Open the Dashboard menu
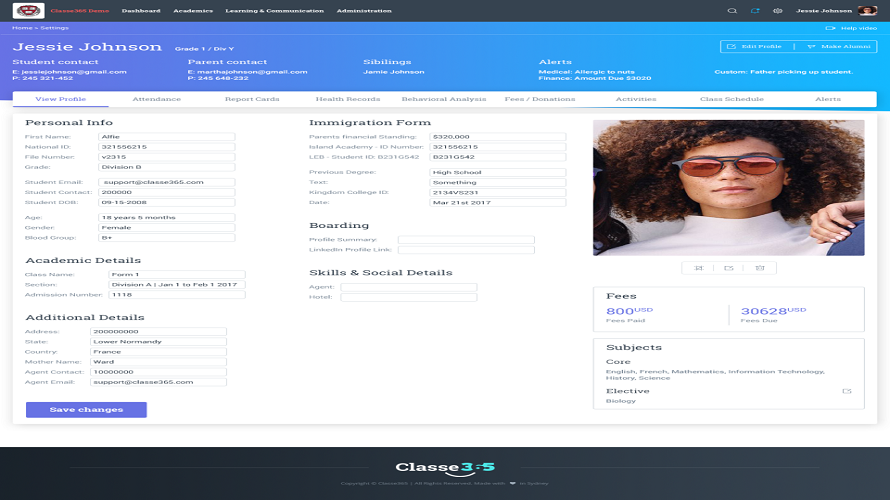Viewport: 890px width, 500px height. point(141,11)
